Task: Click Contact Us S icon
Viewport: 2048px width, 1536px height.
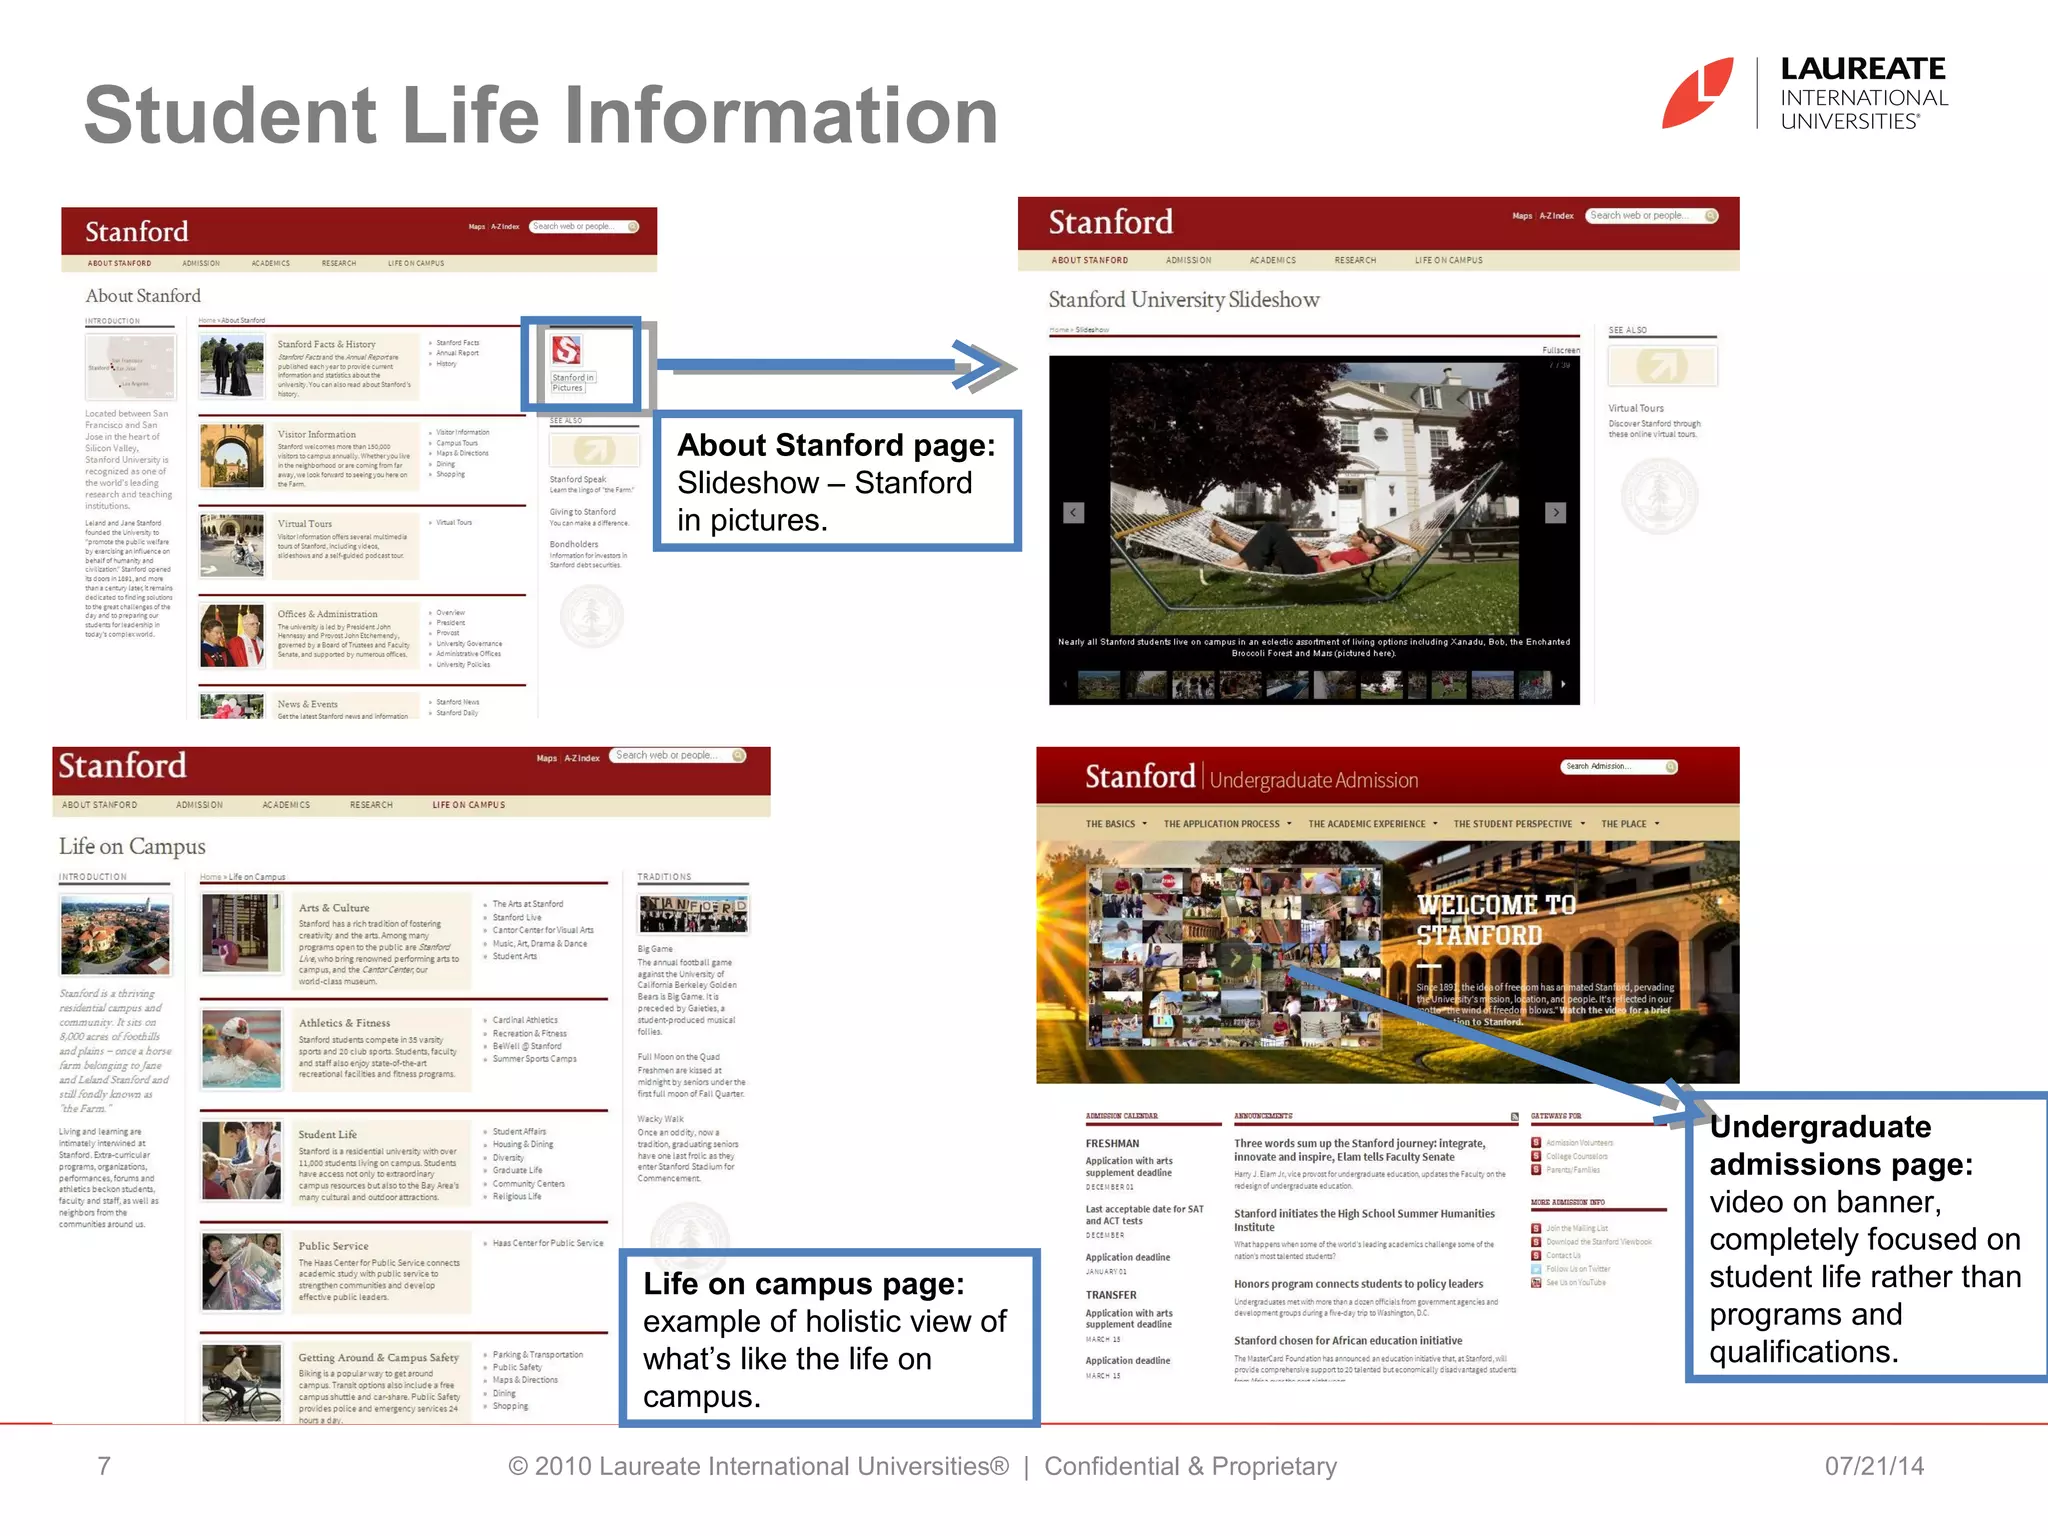Action: pos(1536,1255)
